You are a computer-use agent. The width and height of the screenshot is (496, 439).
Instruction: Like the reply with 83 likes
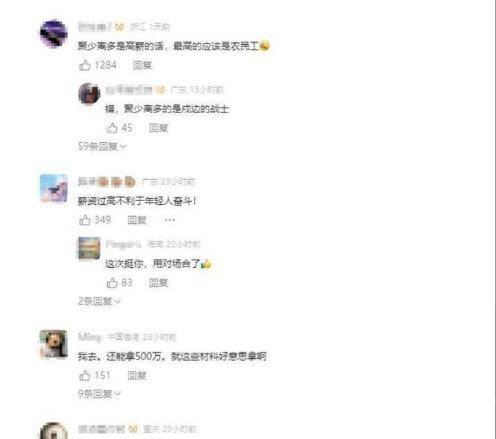[x=112, y=283]
